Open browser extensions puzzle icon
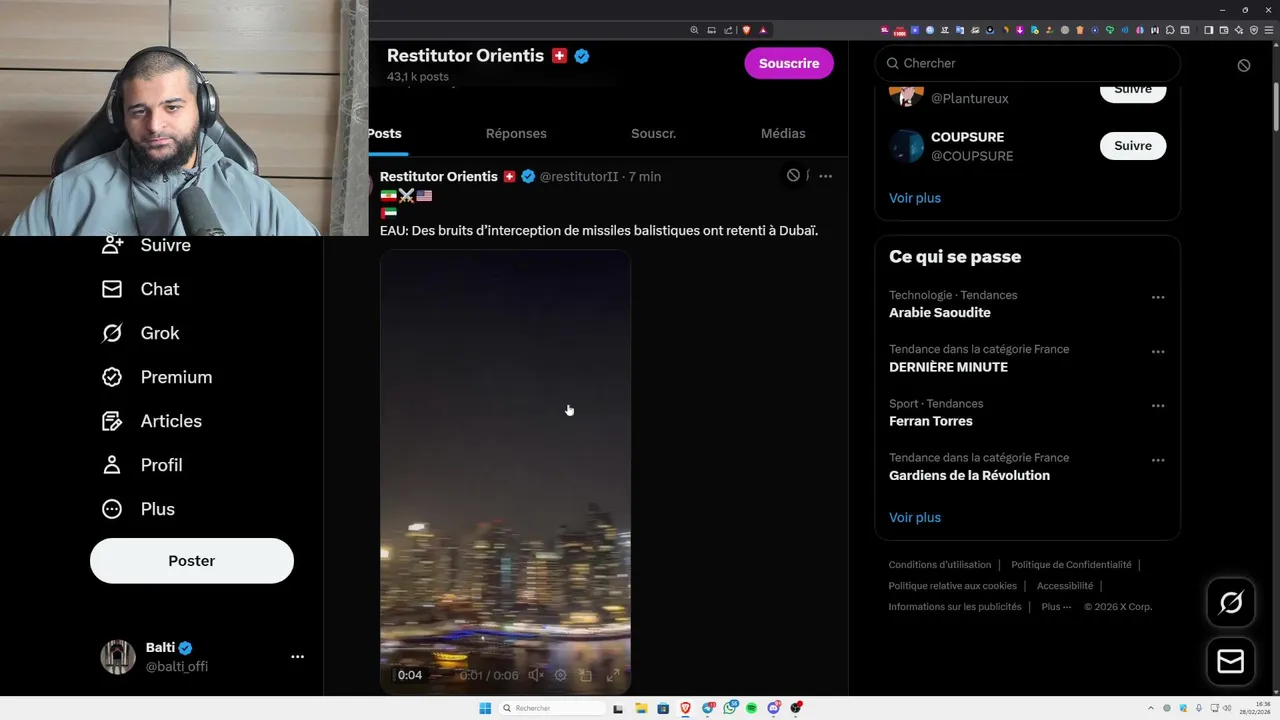The height and width of the screenshot is (720, 1280). click(x=1170, y=30)
